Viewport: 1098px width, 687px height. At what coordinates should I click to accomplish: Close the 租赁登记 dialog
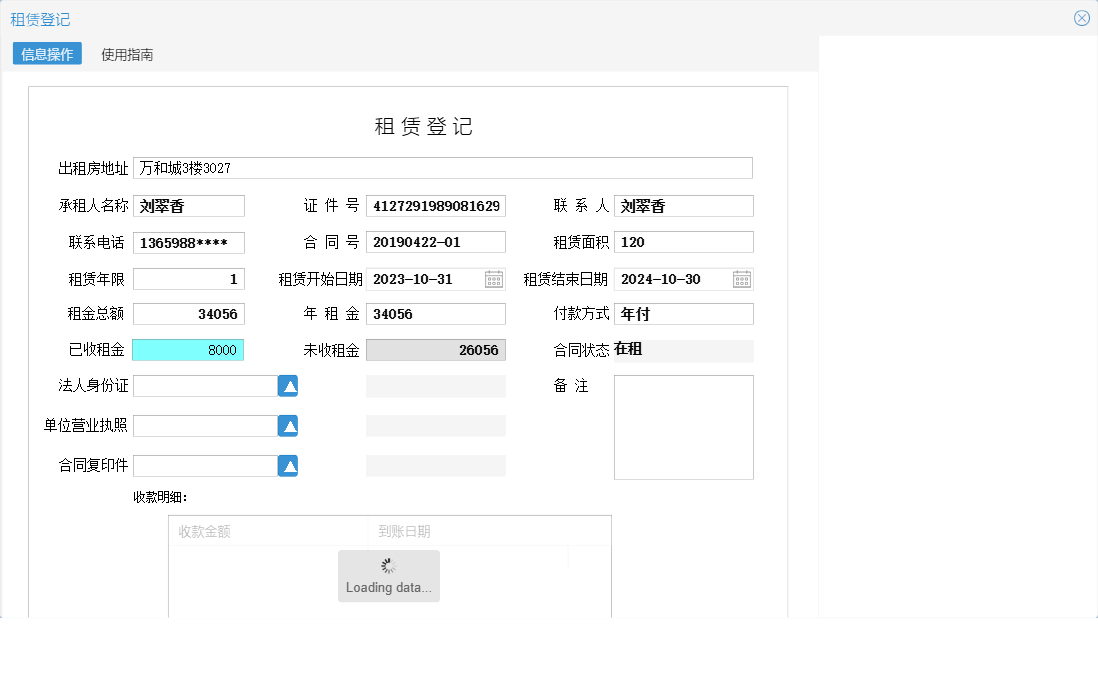pos(1082,17)
